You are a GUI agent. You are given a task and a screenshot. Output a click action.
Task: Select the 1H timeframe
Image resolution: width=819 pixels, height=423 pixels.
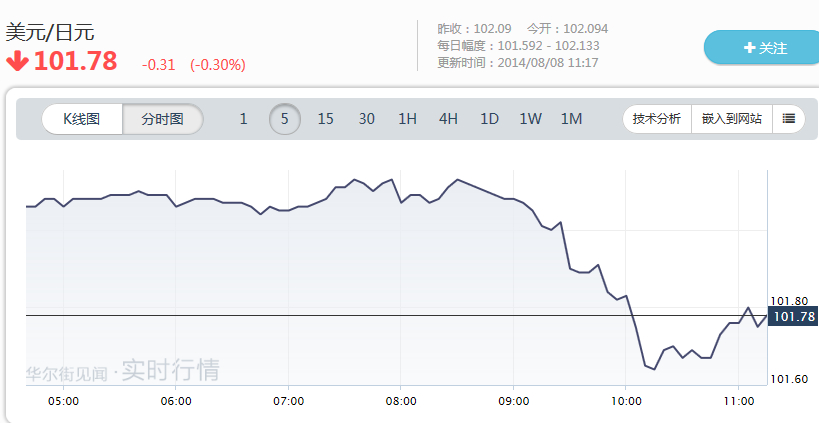[x=407, y=119]
